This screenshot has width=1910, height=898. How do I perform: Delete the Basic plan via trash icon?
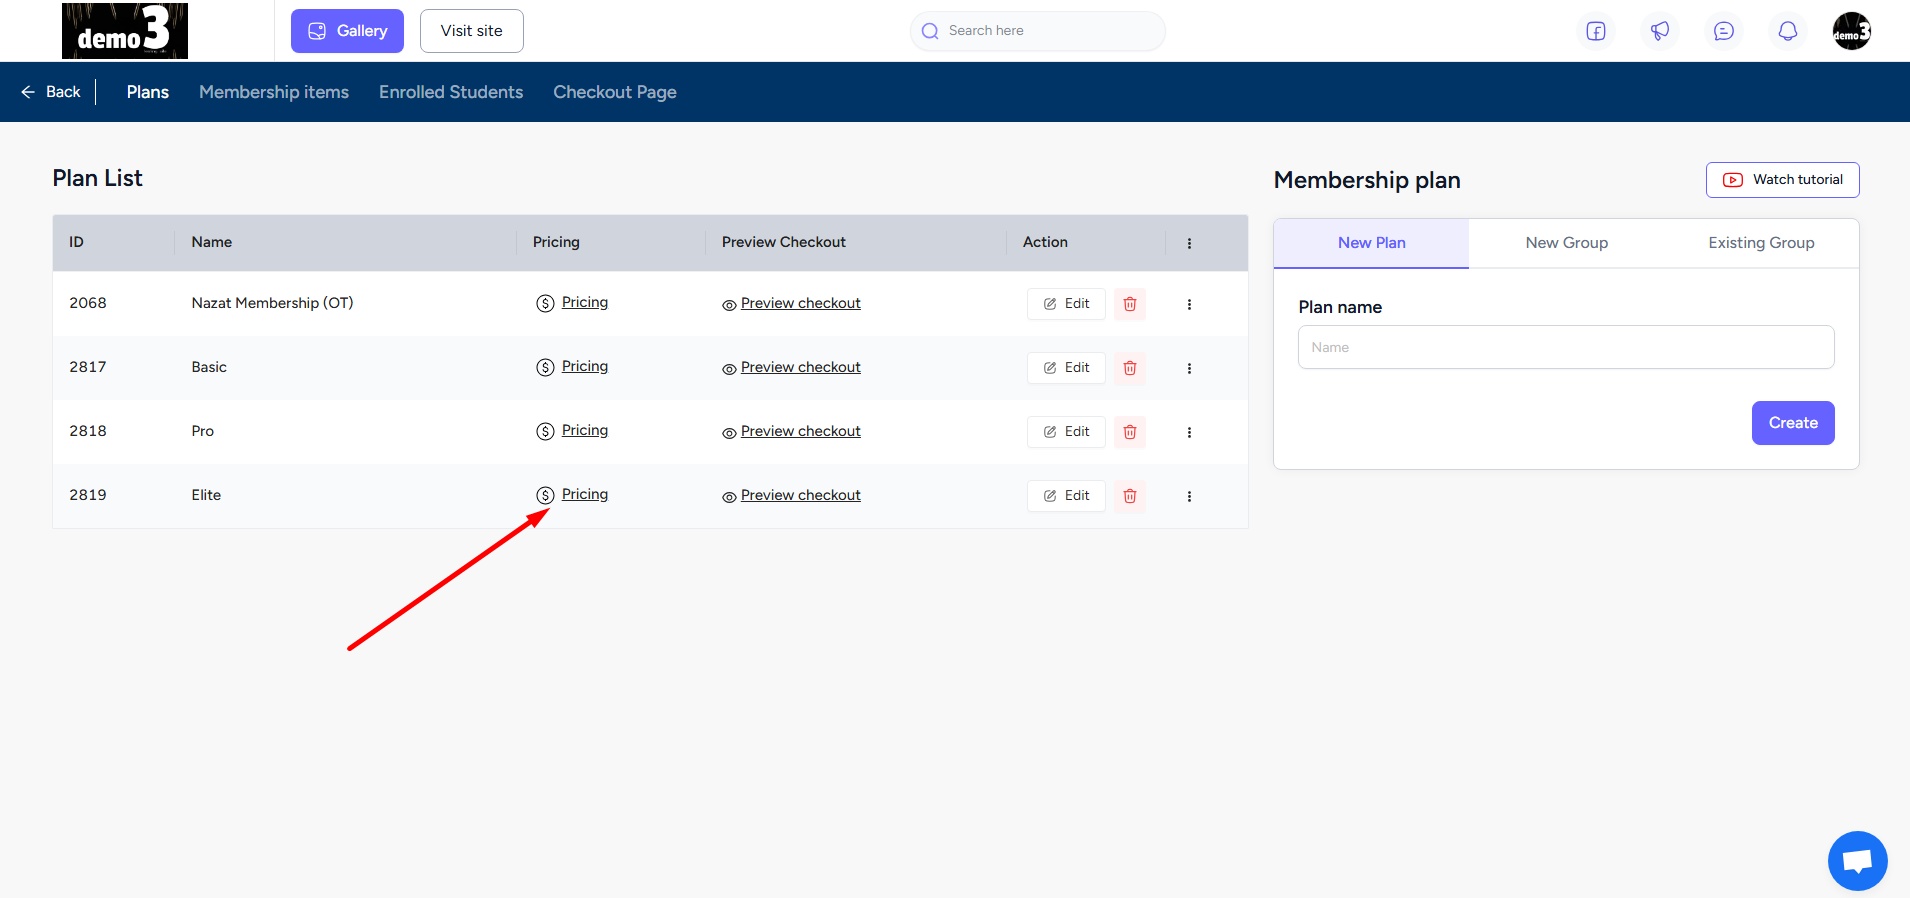[1130, 368]
